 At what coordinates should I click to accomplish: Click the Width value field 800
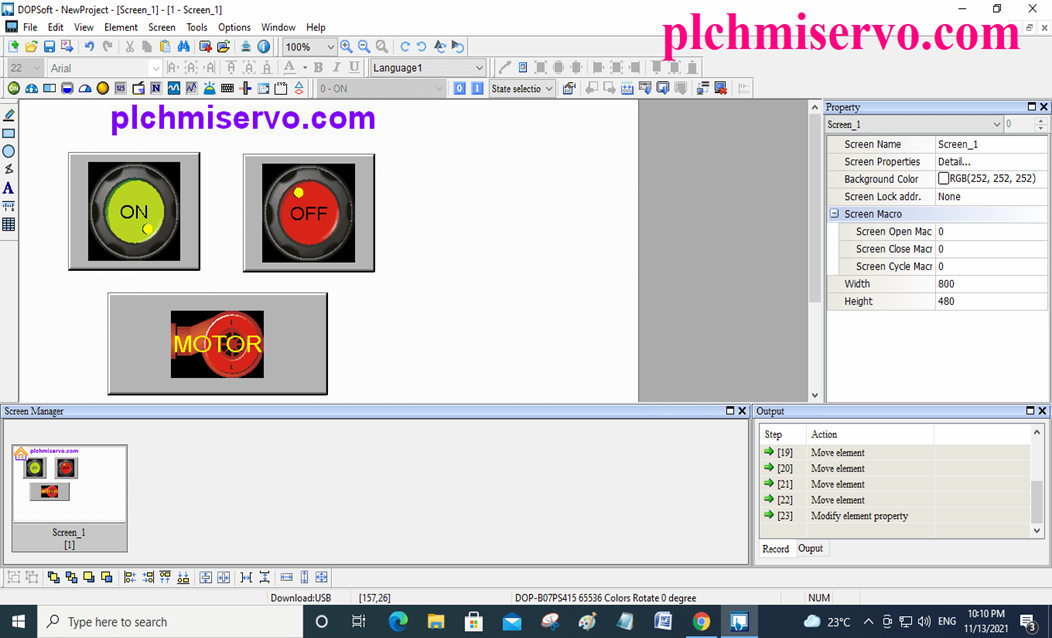pyautogui.click(x=991, y=284)
